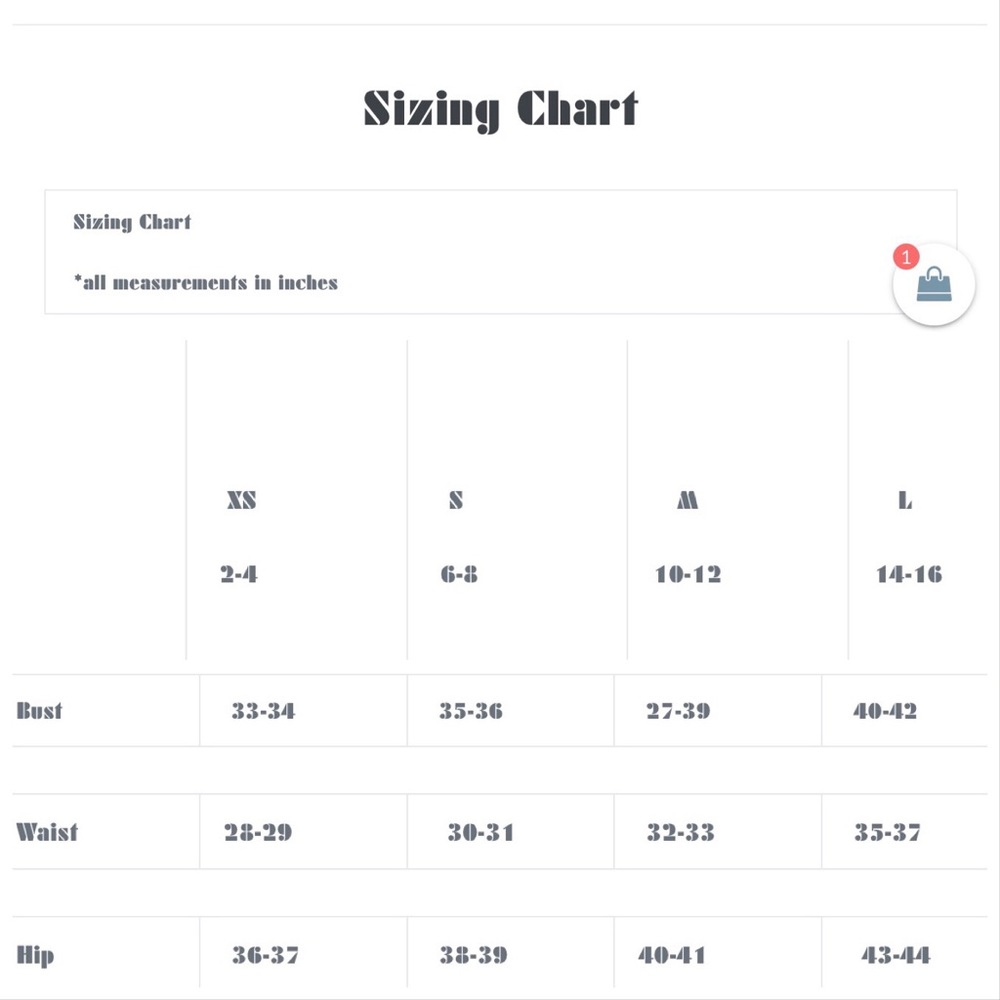Screen dimensions: 1000x1000
Task: Select the XS size column header
Action: pos(241,500)
